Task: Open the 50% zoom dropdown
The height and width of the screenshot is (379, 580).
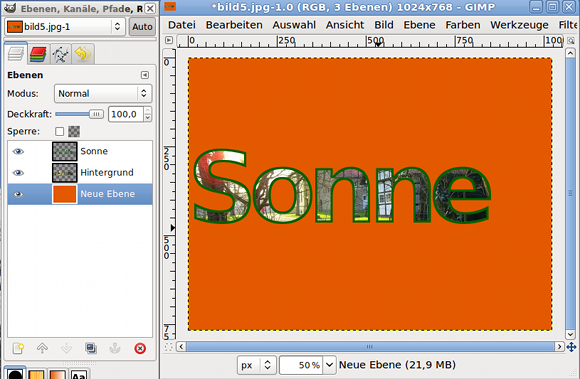Action: (329, 365)
